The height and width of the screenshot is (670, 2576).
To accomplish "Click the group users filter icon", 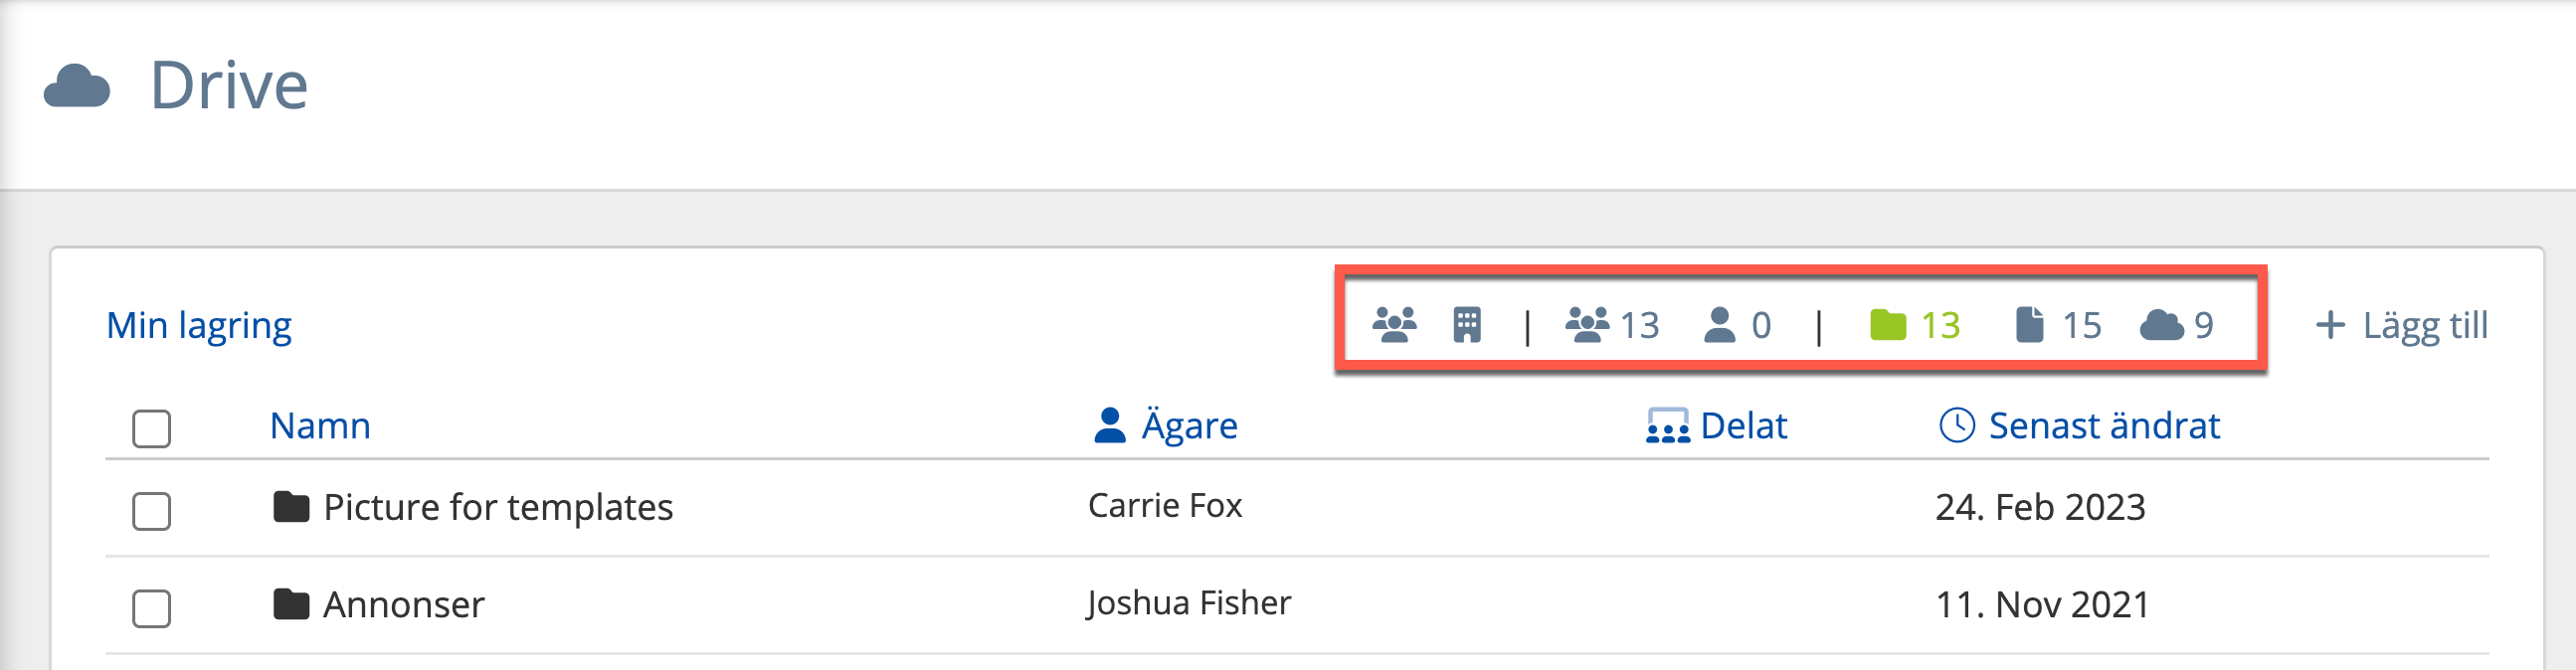I will pyautogui.click(x=1394, y=325).
